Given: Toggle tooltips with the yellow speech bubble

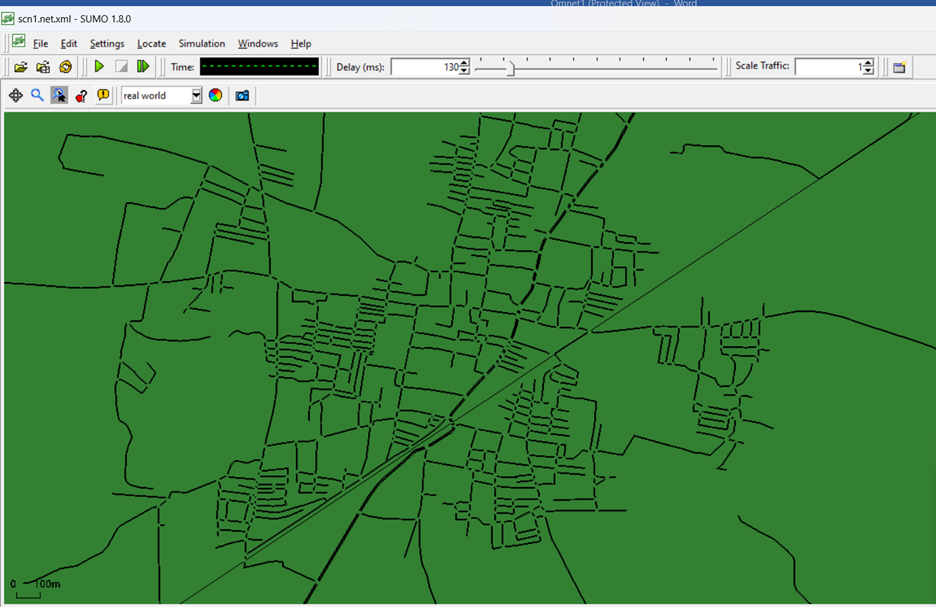Looking at the screenshot, I should (104, 96).
